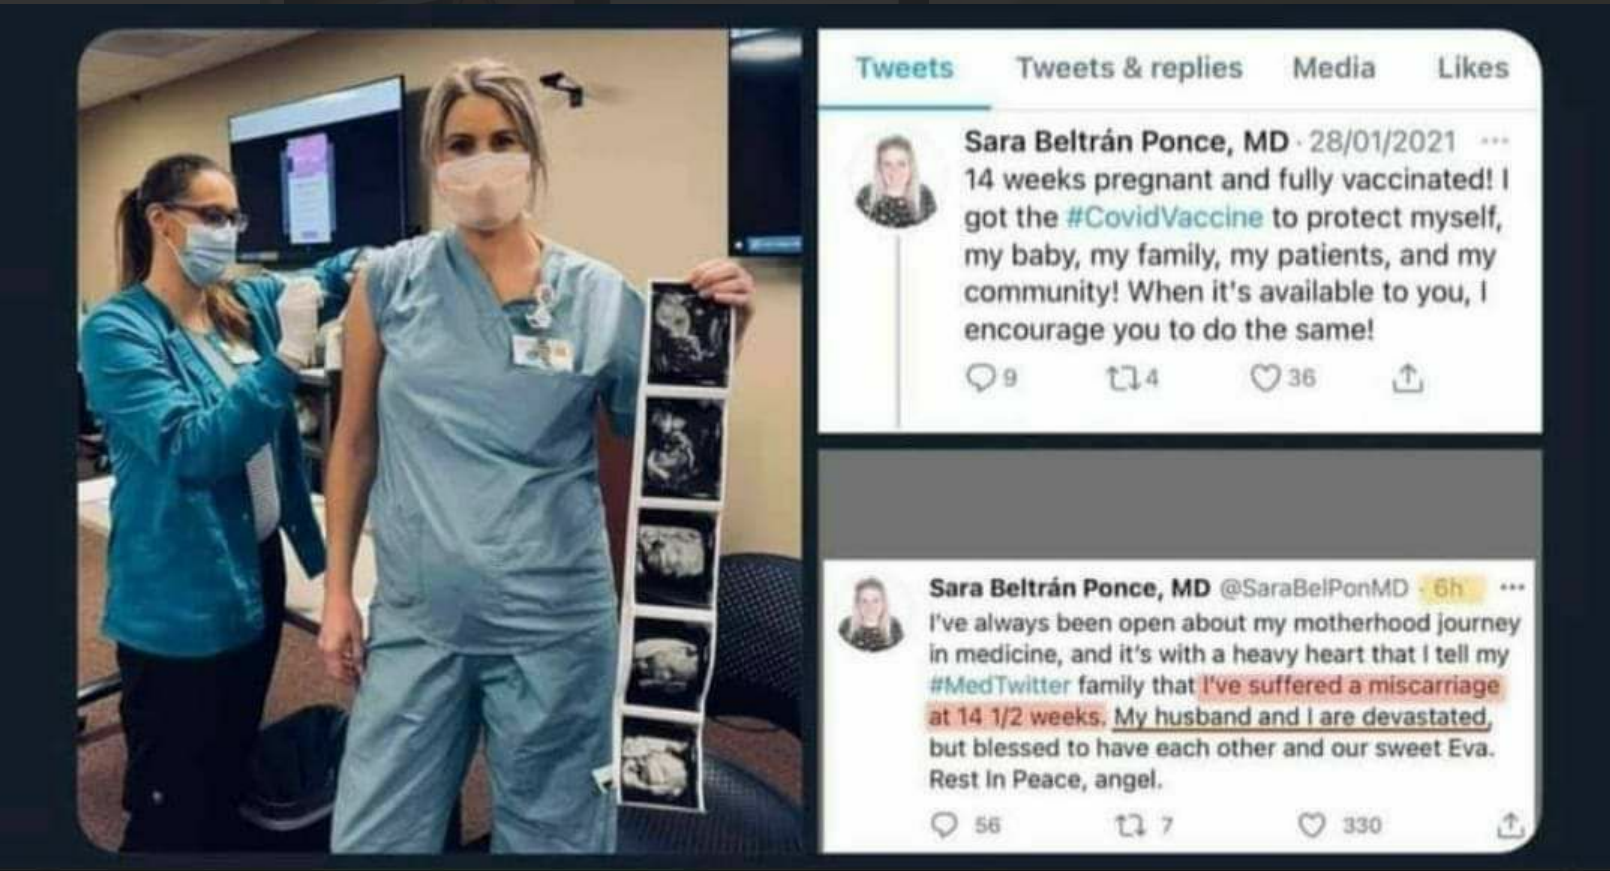
Task: Retweet the fully vaccinated tweet
Action: pos(1119,377)
